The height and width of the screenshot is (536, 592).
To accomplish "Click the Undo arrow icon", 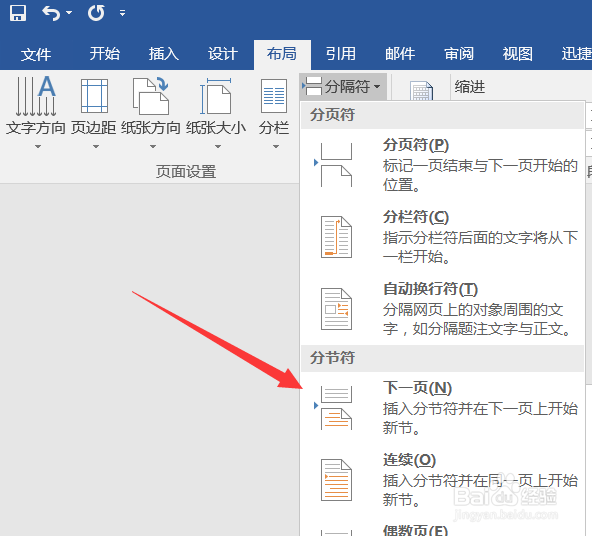I will click(x=51, y=13).
